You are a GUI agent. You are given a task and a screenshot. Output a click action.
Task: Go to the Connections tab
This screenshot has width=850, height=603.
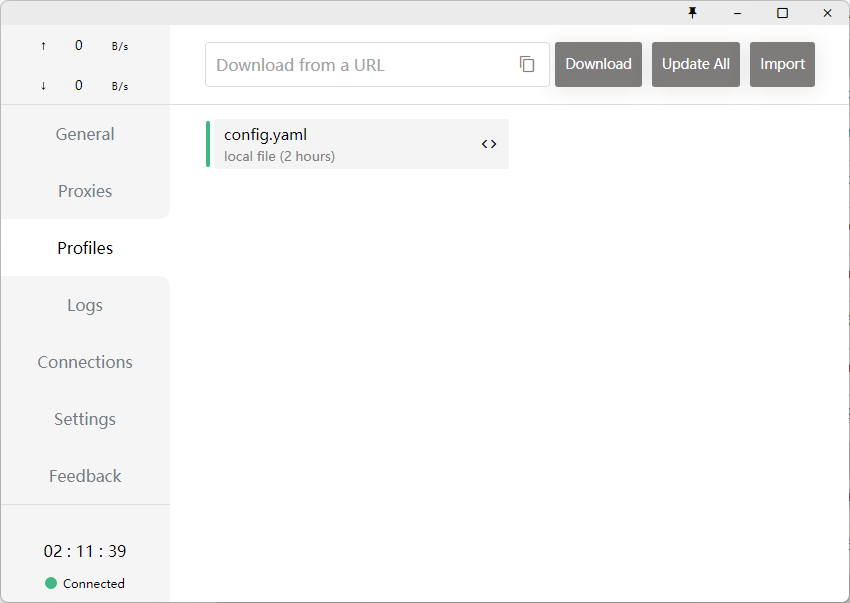(x=85, y=362)
